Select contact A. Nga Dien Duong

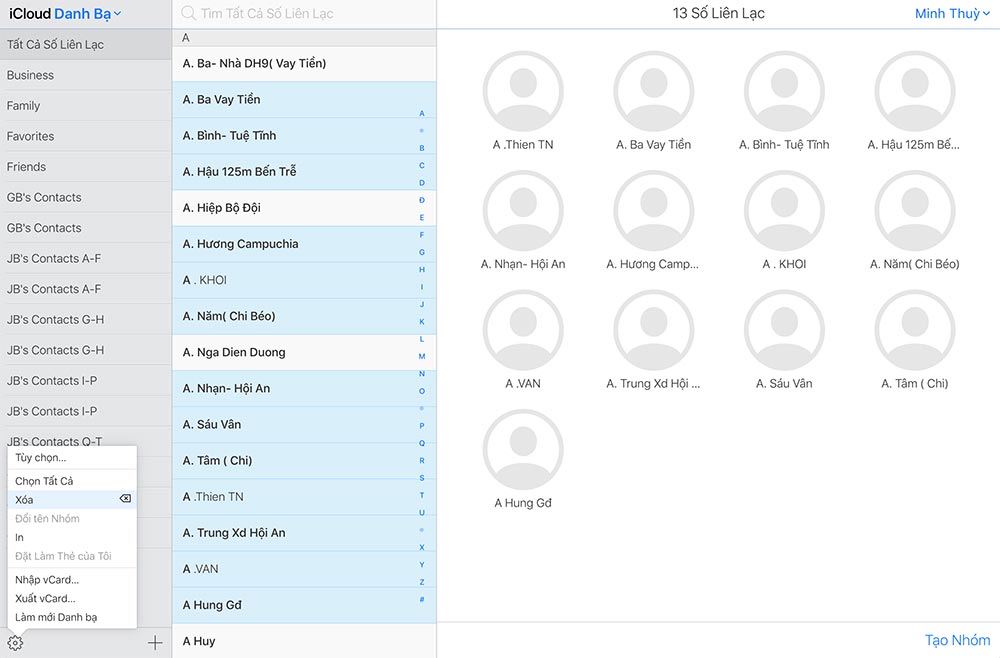coord(304,353)
